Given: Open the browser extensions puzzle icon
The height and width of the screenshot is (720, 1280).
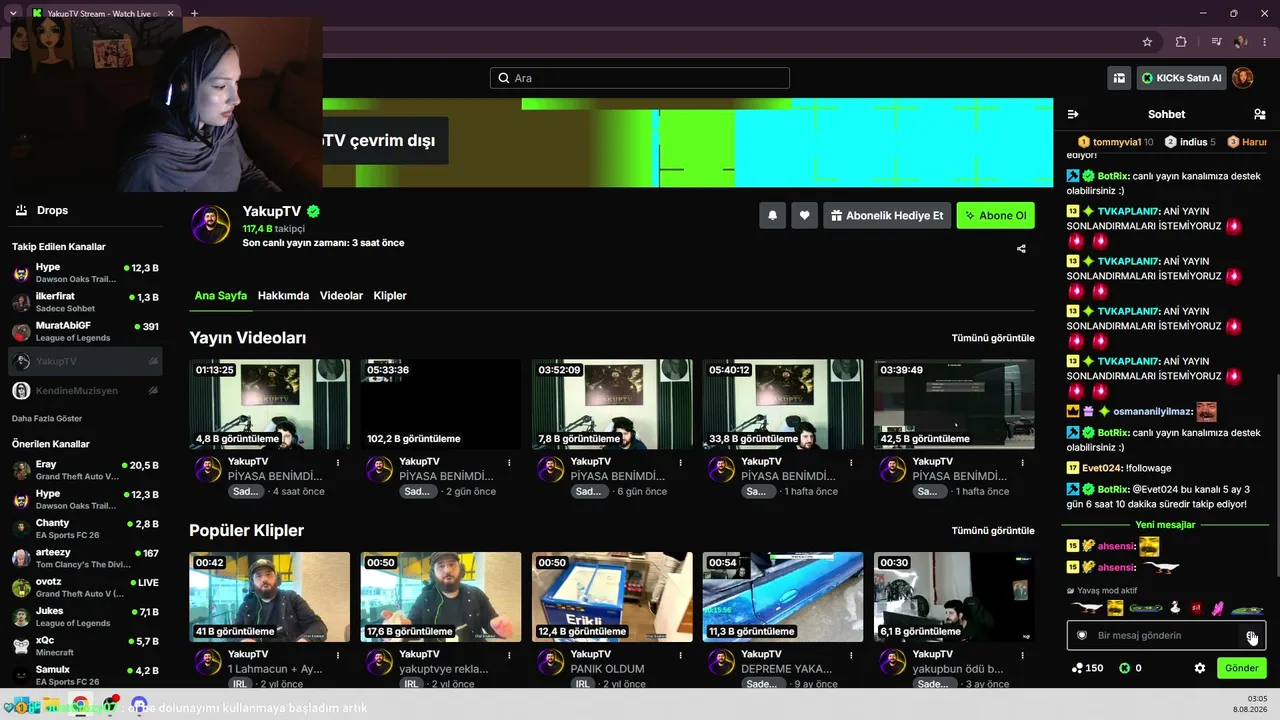Looking at the screenshot, I should point(1181,42).
